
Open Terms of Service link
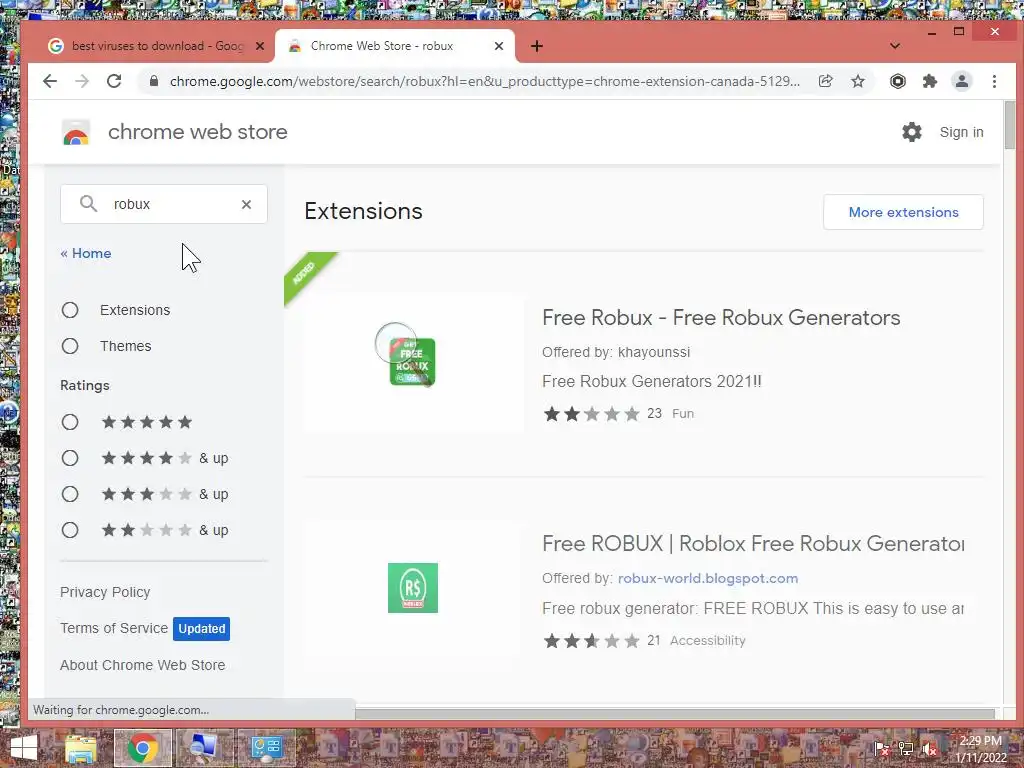point(114,628)
